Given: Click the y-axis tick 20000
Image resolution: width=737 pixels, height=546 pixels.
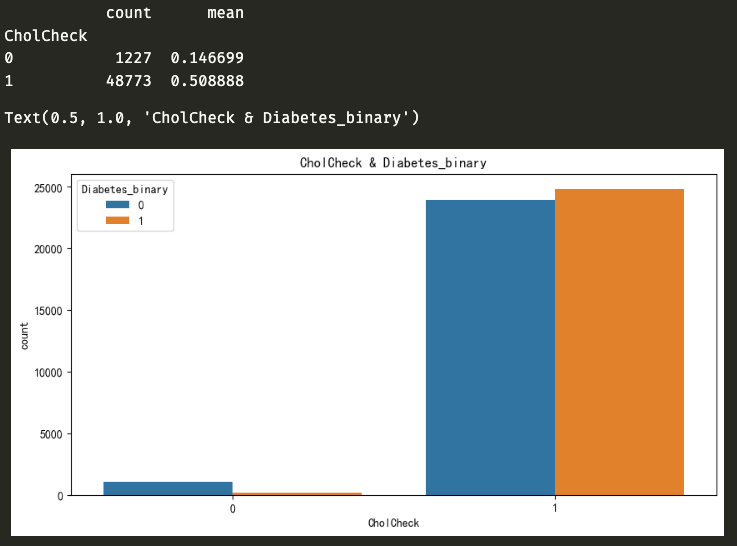Looking at the screenshot, I should pyautogui.click(x=48, y=250).
